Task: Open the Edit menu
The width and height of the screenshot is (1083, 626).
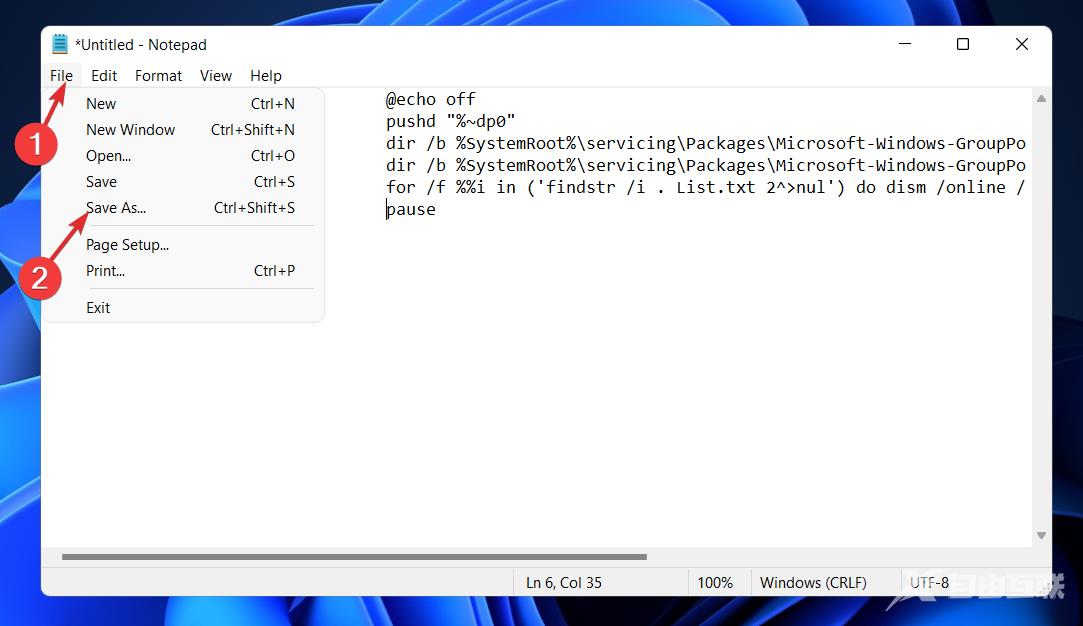Action: [104, 76]
